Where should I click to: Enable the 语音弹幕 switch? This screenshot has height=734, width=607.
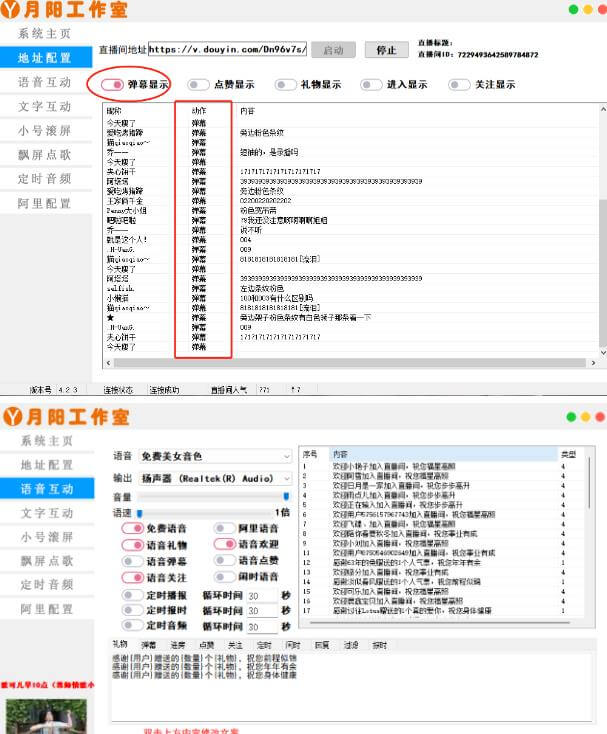click(132, 561)
